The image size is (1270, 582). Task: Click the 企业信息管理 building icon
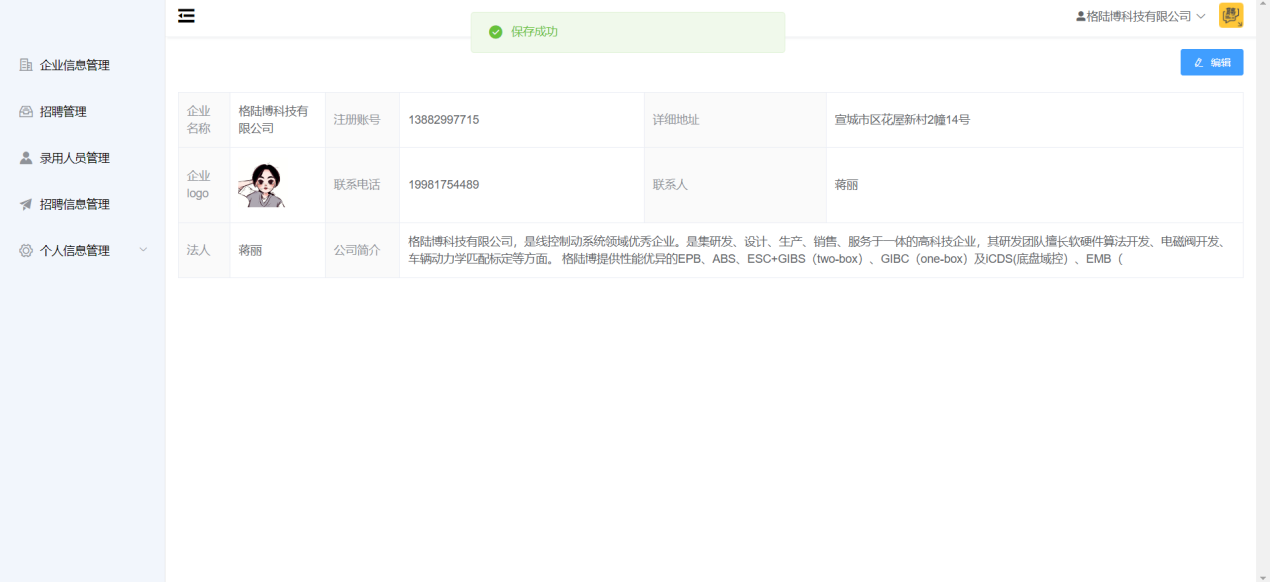[26, 65]
